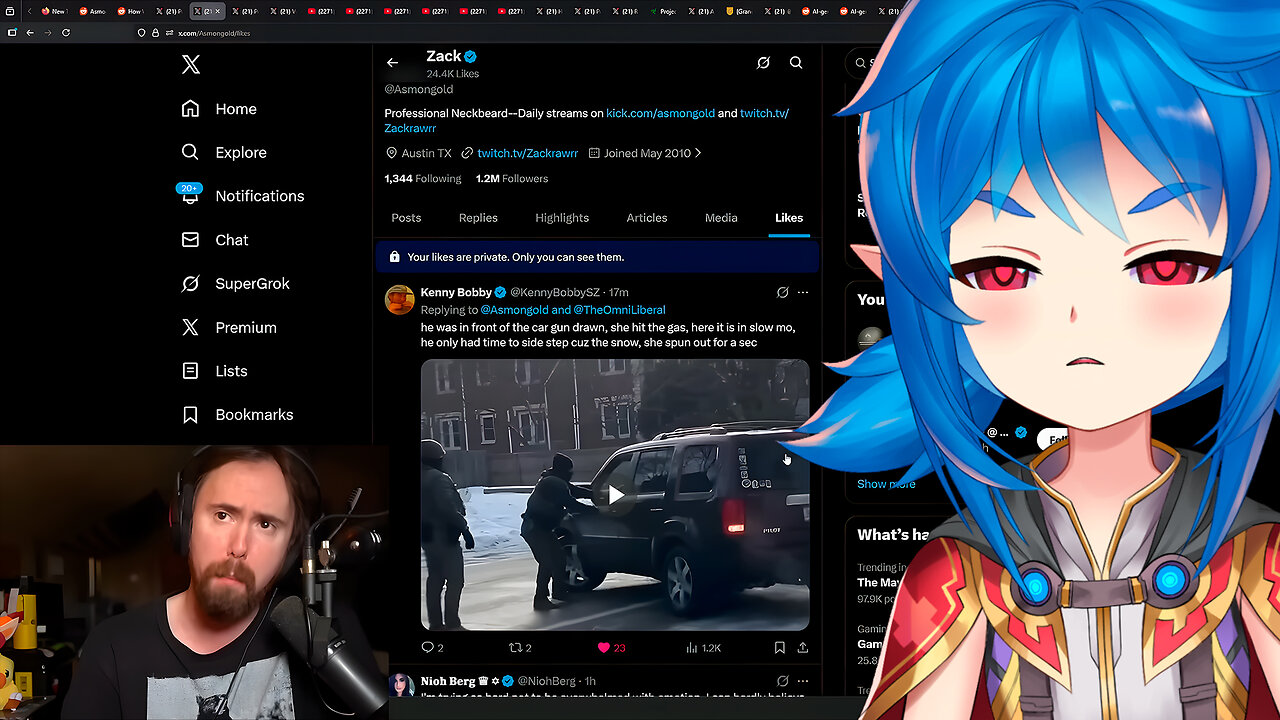Open Lists in the sidebar
1280x720 pixels.
214,371
